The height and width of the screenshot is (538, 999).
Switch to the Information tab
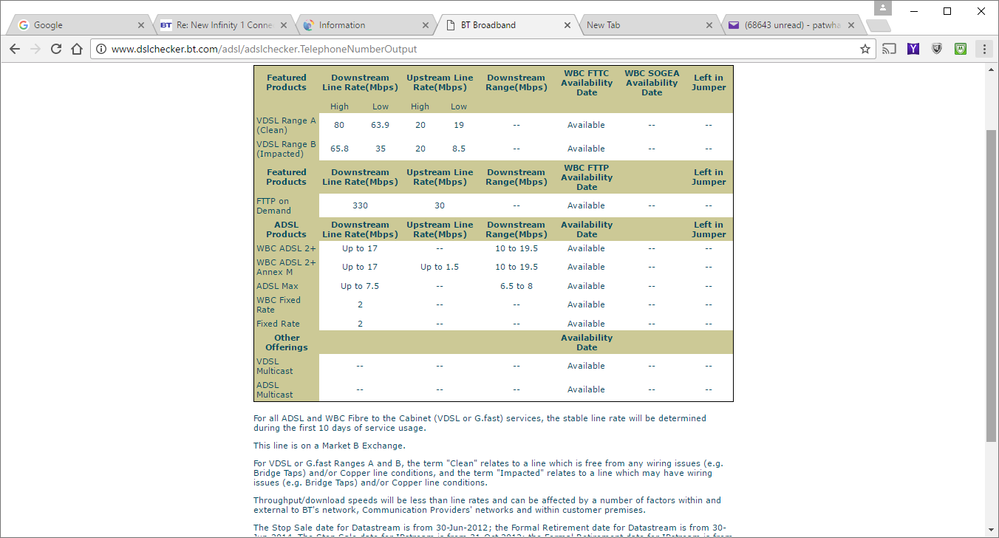point(364,25)
